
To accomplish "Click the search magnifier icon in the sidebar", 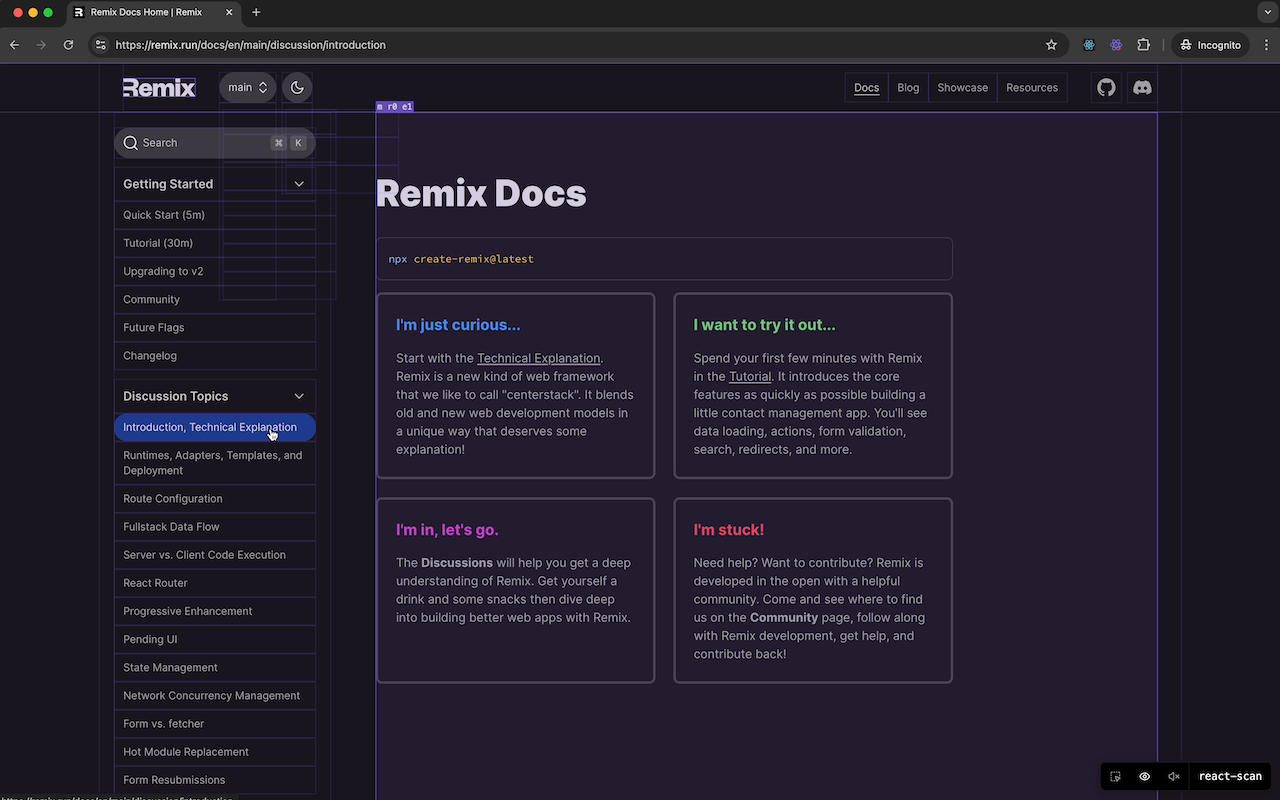I will 131,143.
